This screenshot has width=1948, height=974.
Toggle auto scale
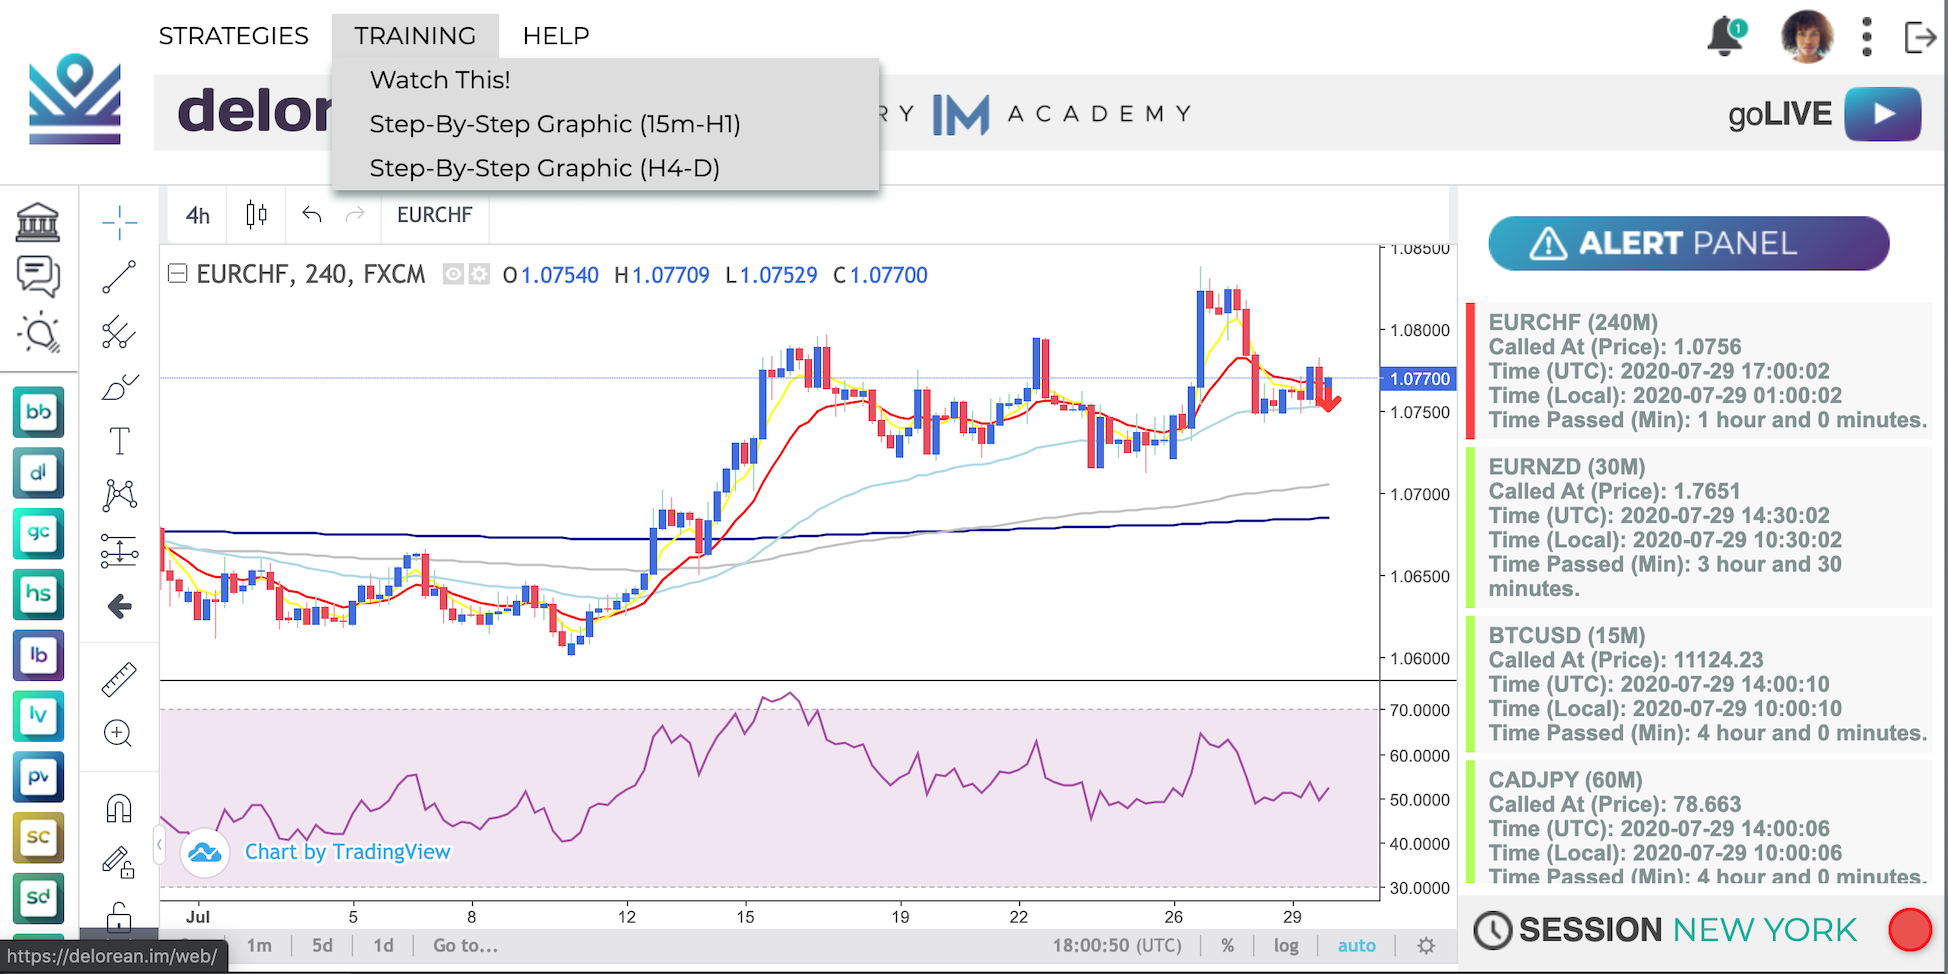(1356, 945)
